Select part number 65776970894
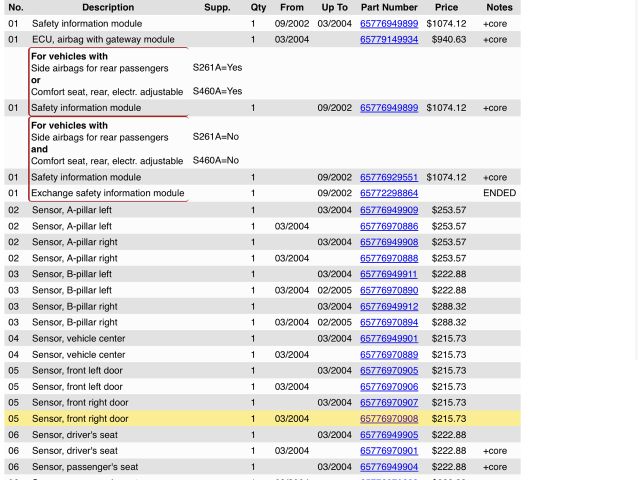Viewport: 640px width, 480px height. (389, 323)
